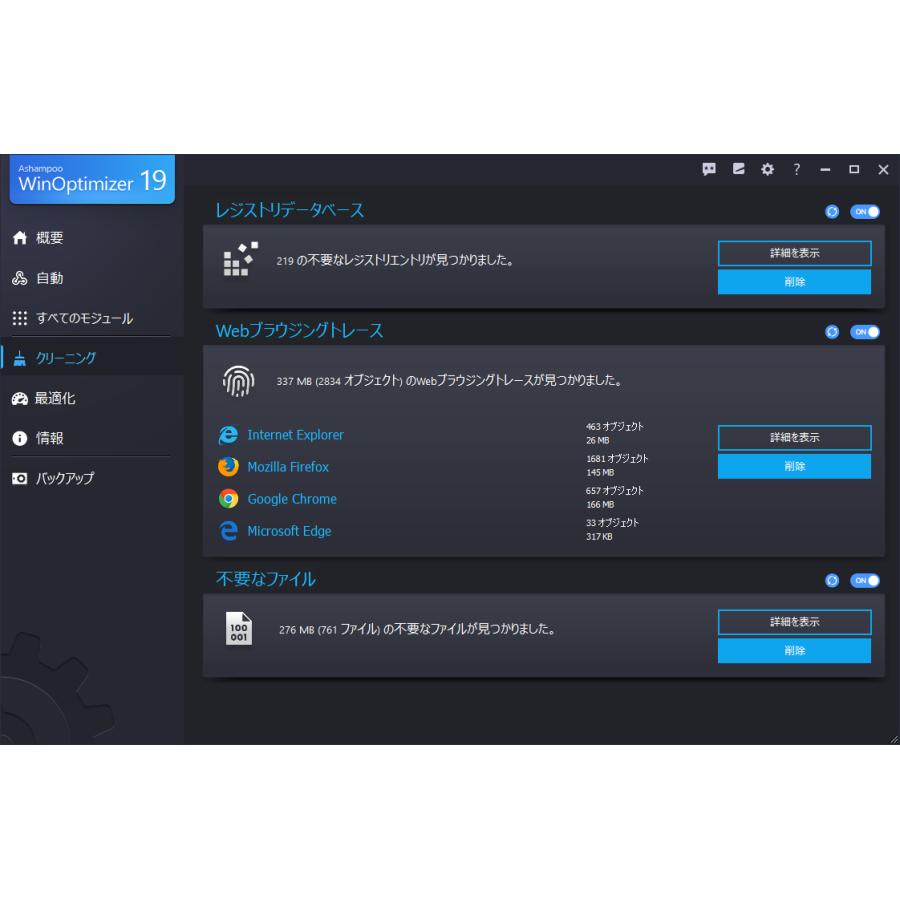
Task: Click the 不要なファイル document icon
Action: point(238,629)
